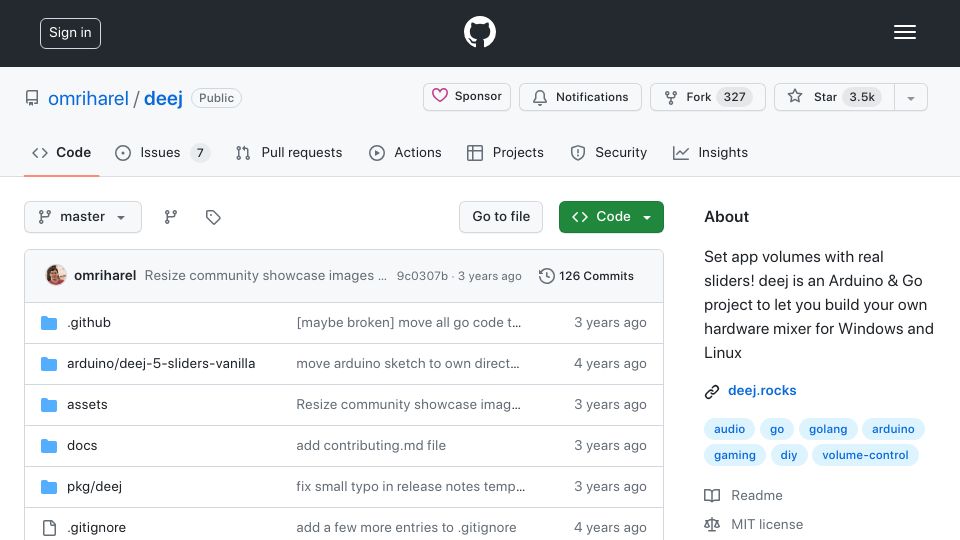Open the docs folder
This screenshot has width=960, height=540.
82,446
